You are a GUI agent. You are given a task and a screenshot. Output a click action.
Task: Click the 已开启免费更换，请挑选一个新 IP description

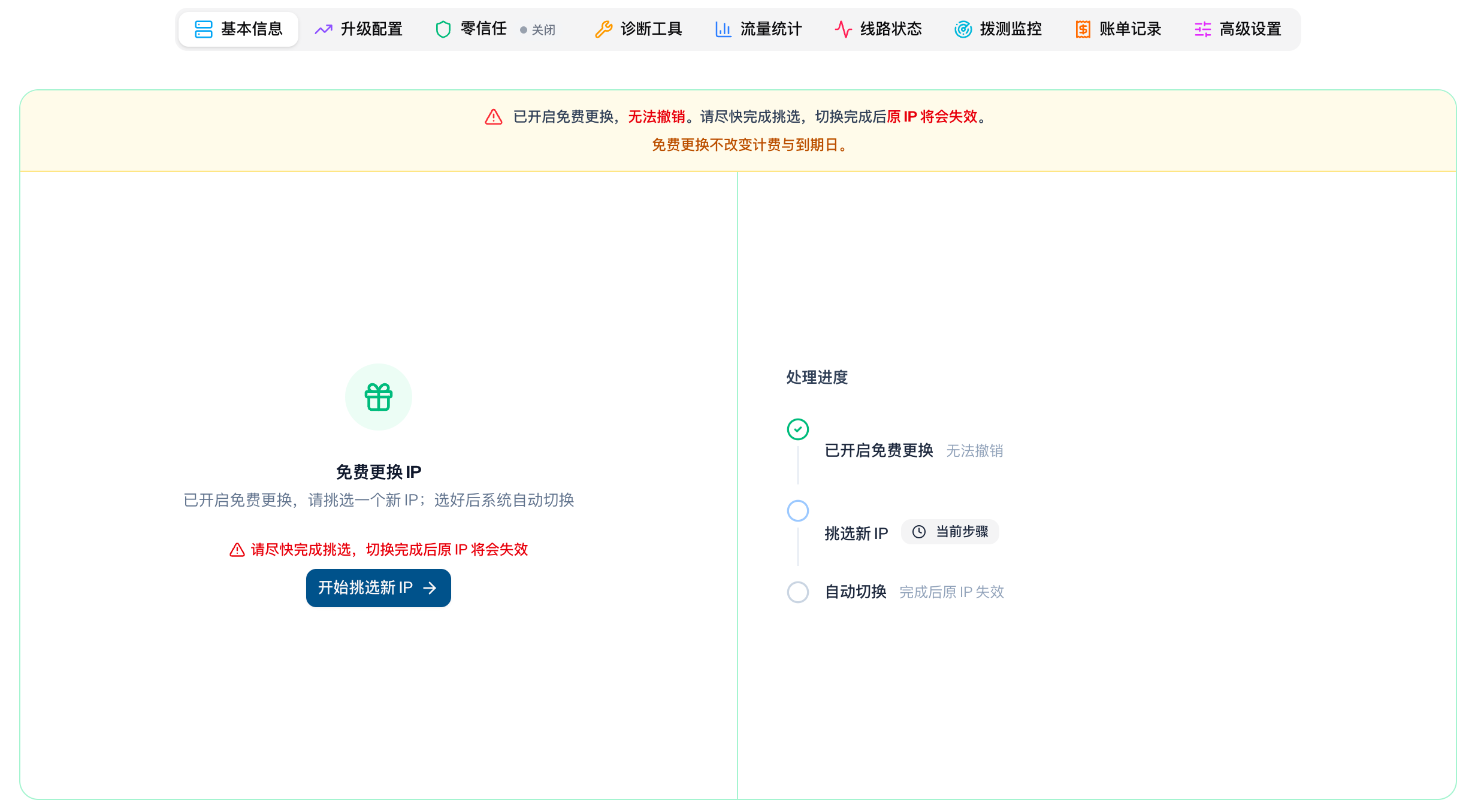pyautogui.click(x=379, y=500)
